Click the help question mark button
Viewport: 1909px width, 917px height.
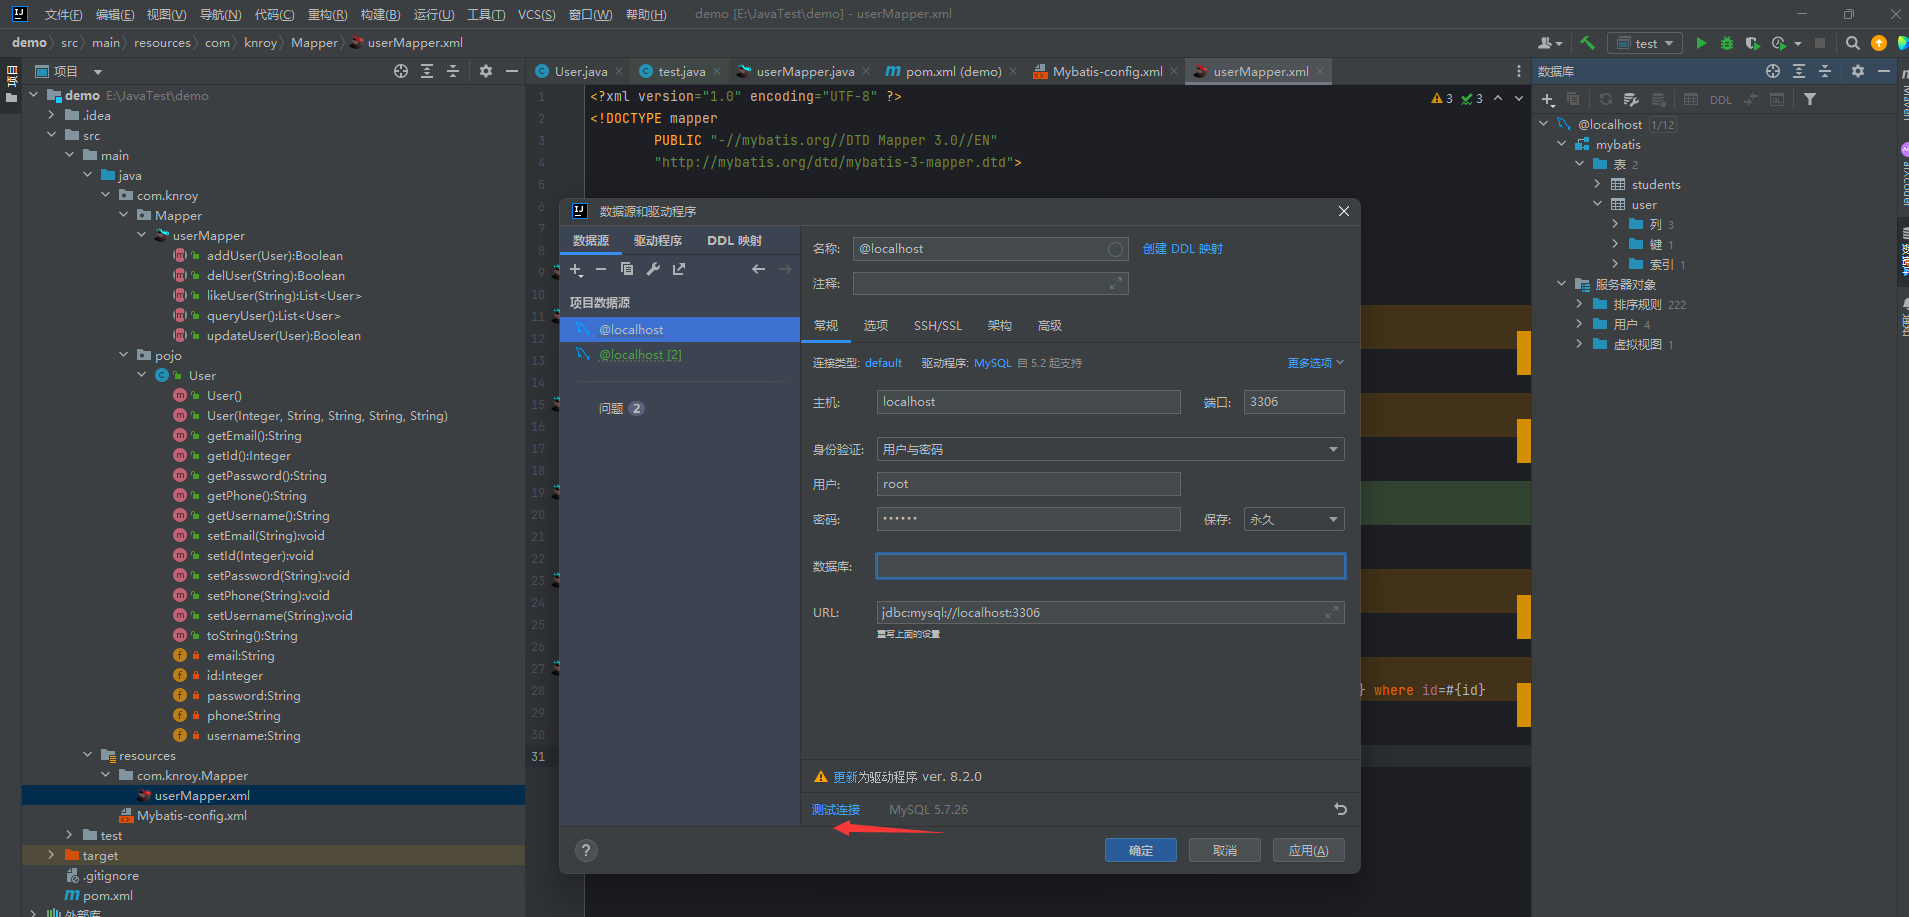[586, 850]
